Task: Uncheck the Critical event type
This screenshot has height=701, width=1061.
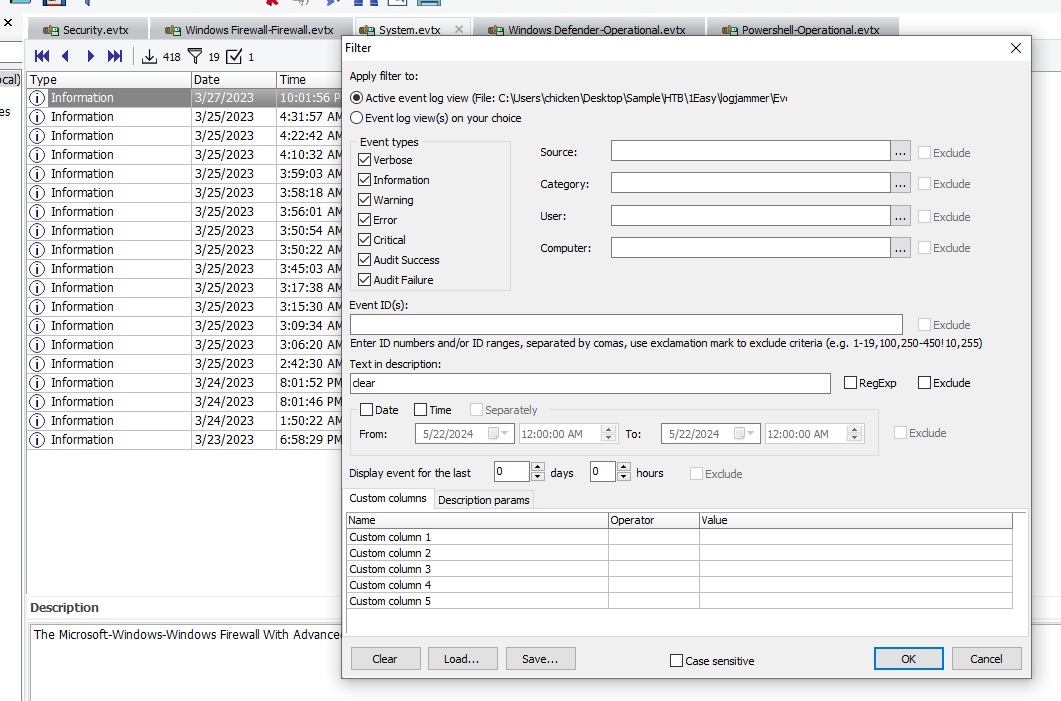Action: coord(365,240)
